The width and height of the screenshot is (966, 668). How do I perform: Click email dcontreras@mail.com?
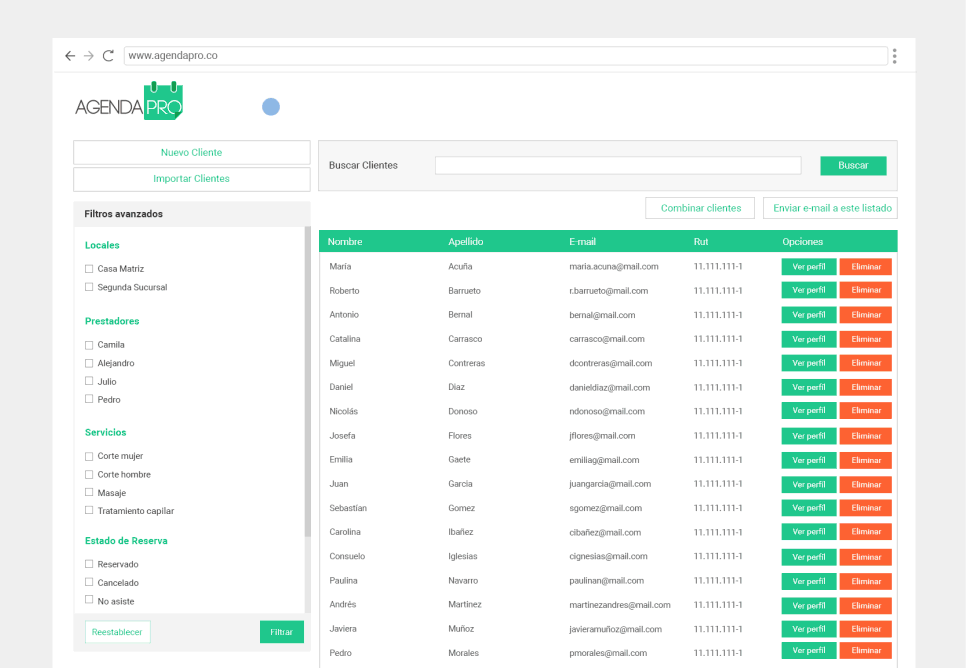(x=611, y=363)
